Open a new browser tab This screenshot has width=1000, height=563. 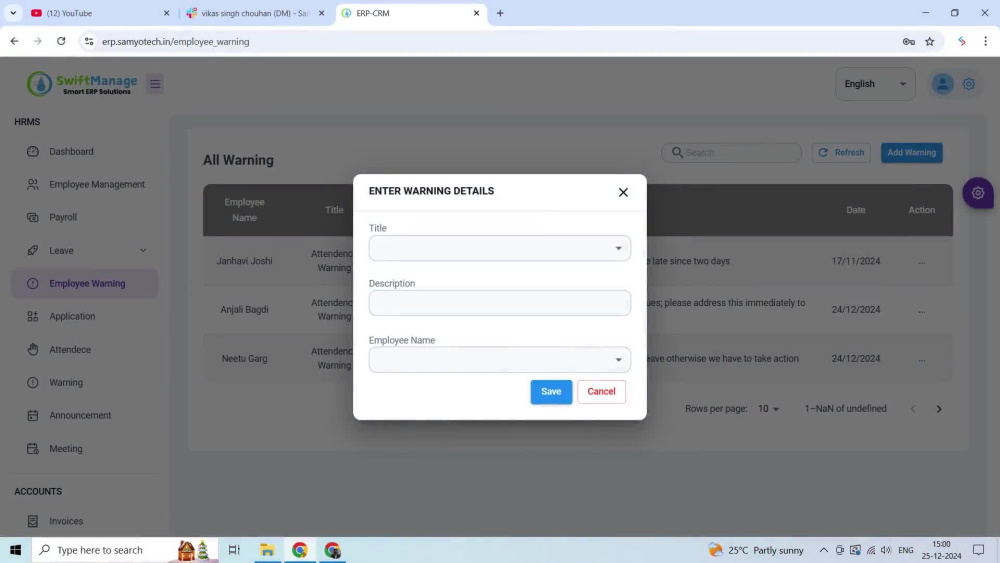tap(500, 13)
